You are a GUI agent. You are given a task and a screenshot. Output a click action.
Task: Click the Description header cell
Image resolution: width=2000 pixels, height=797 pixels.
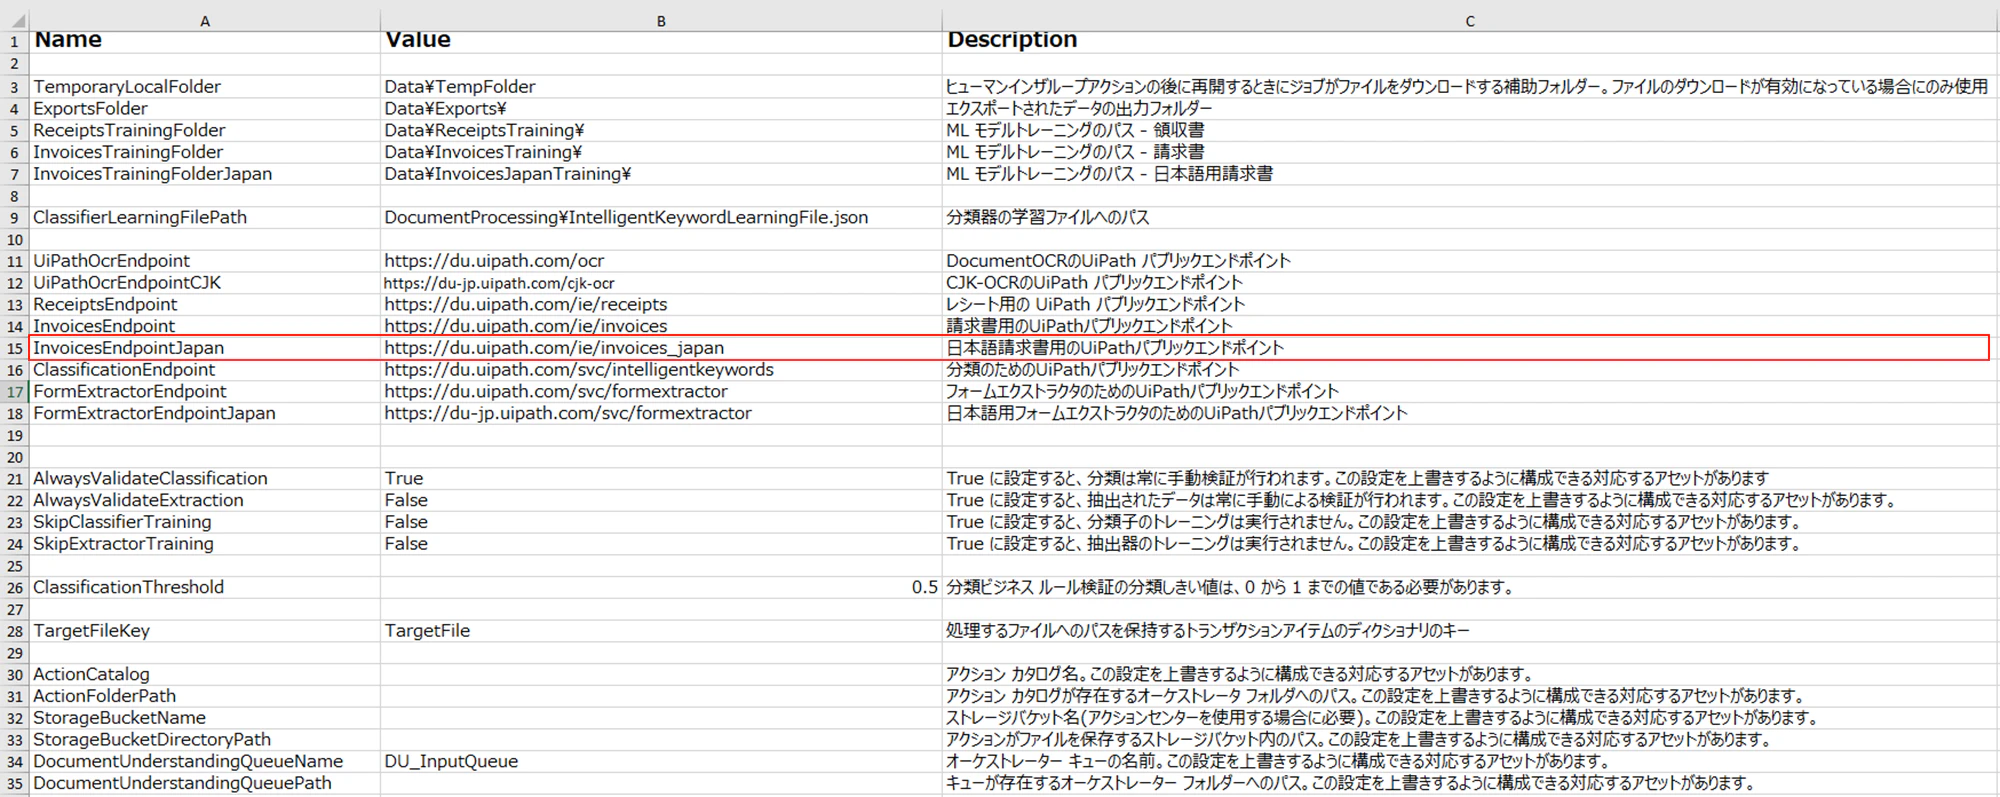click(1470, 41)
